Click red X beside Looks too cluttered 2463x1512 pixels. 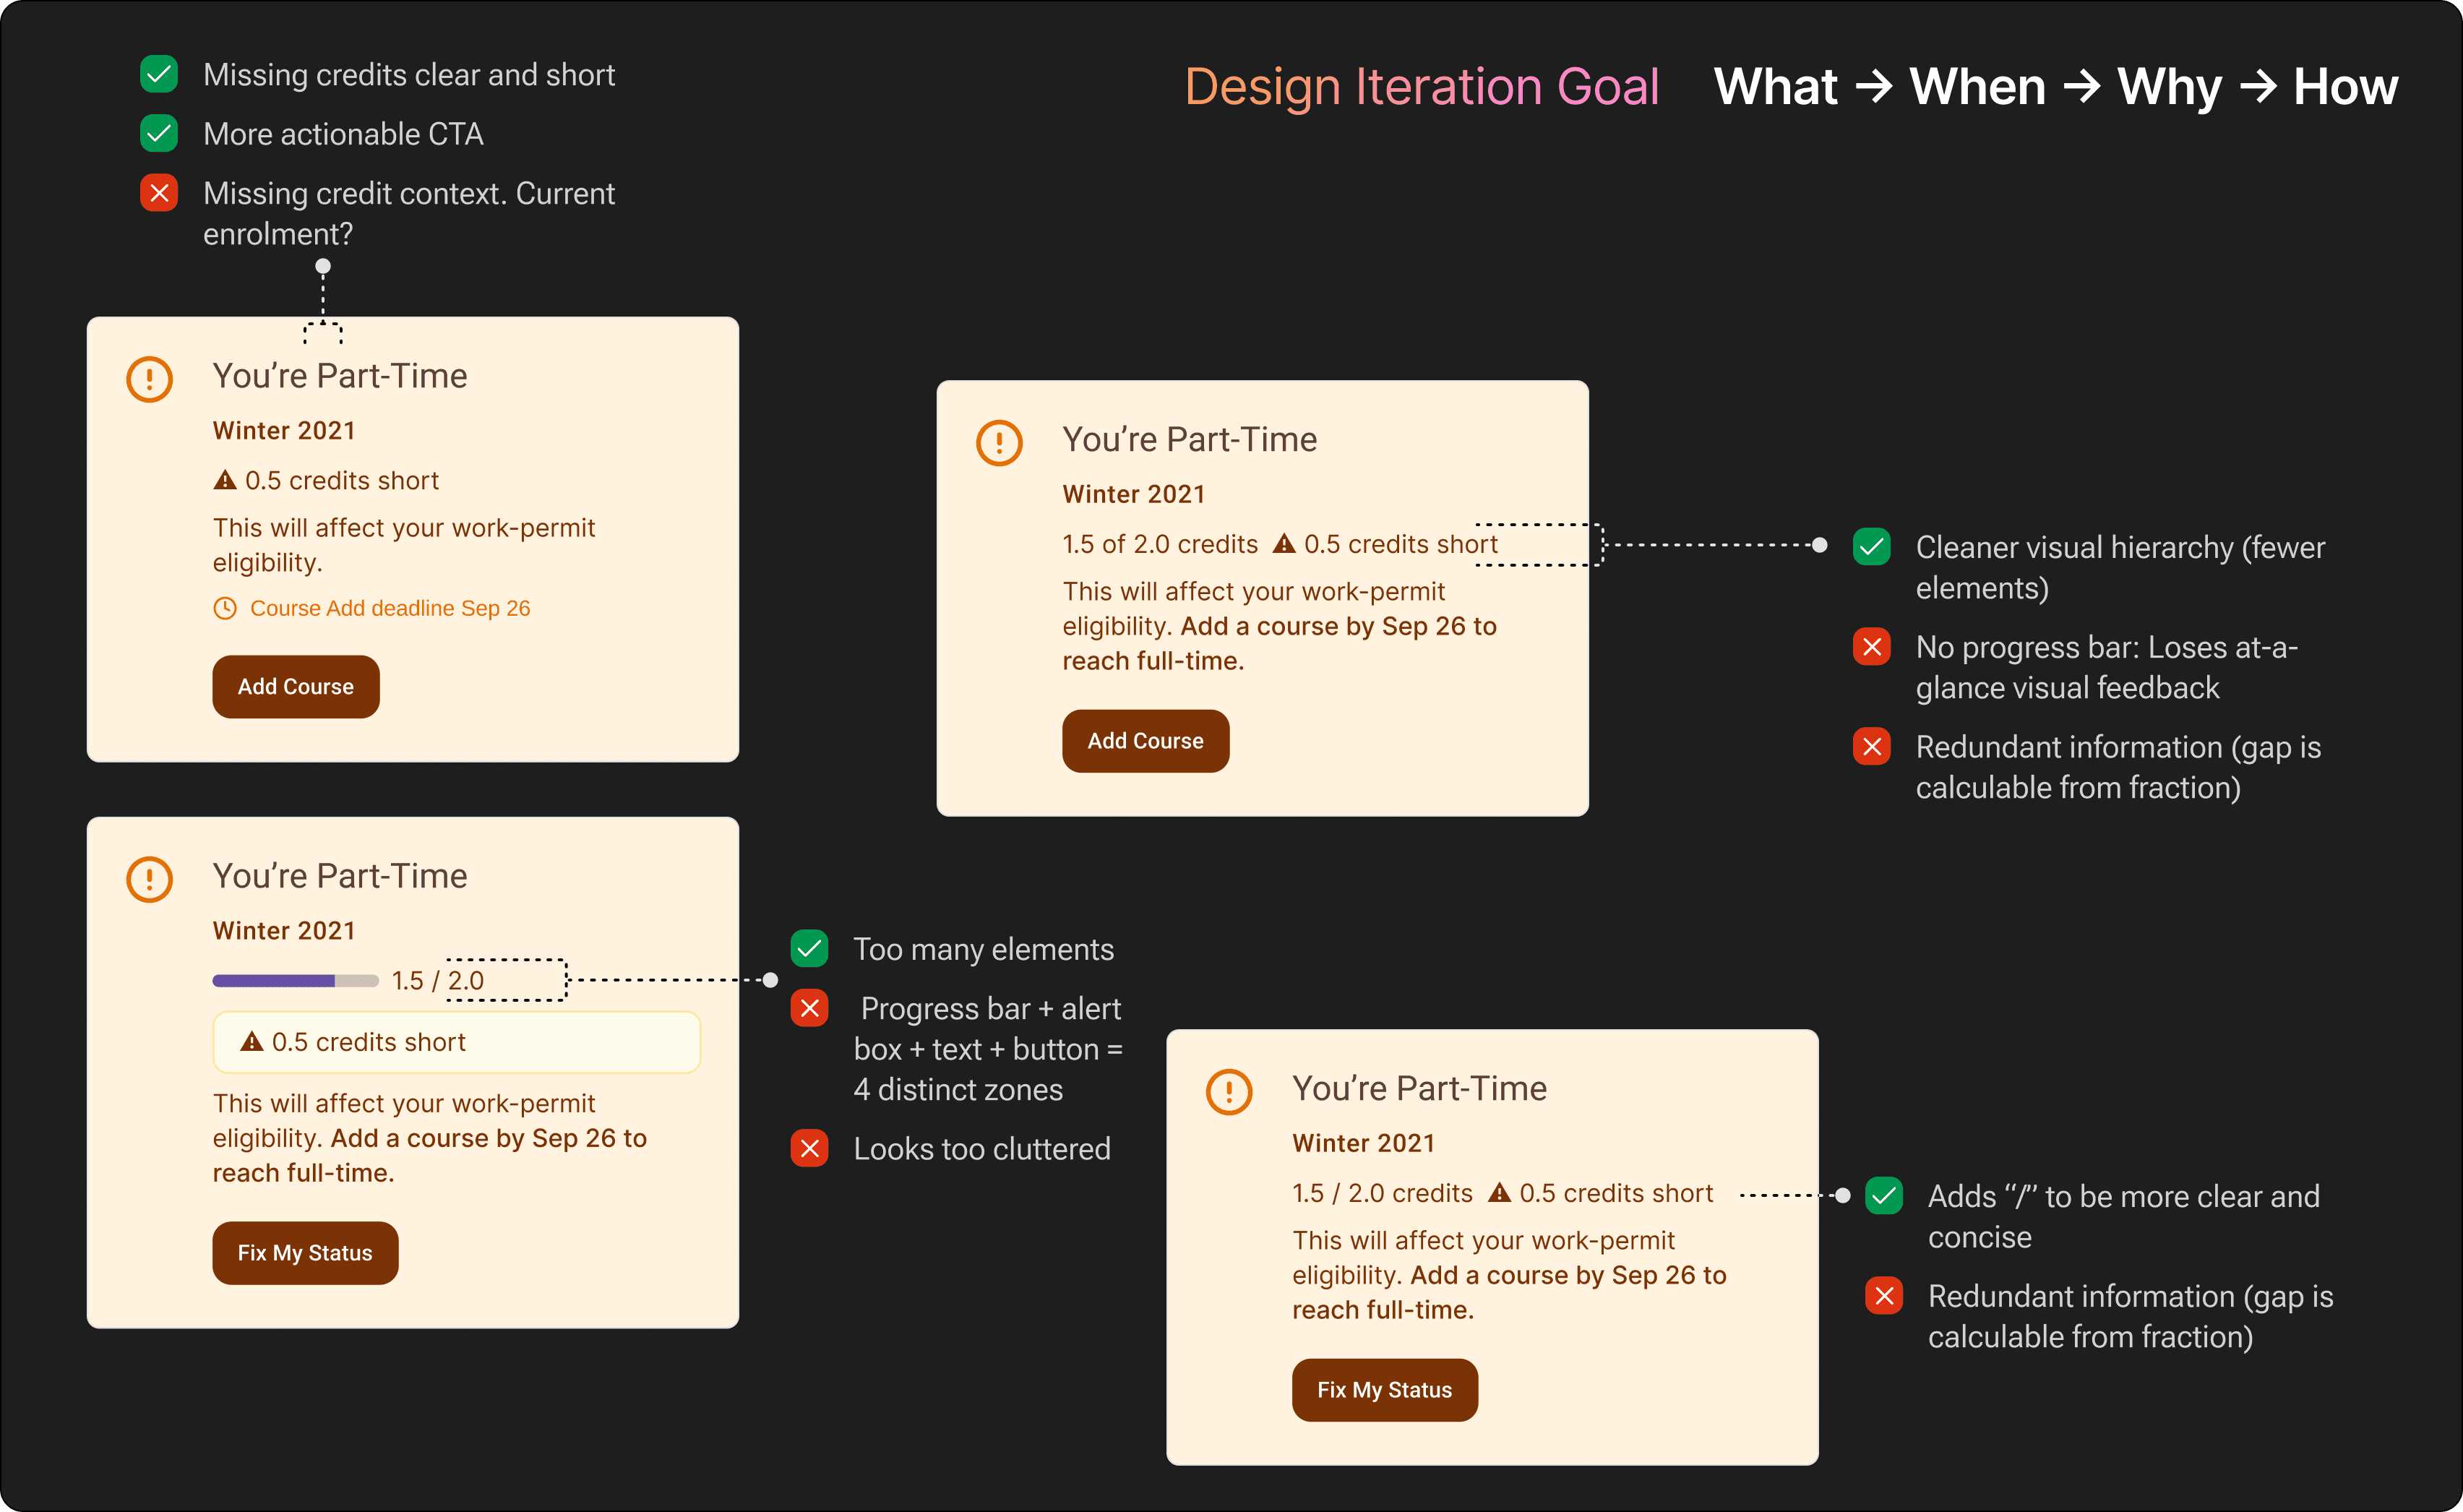809,1148
